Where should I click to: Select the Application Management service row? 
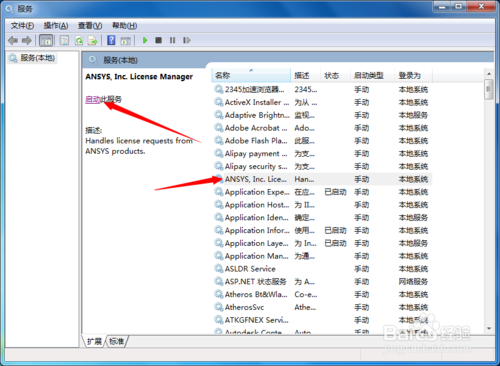322,256
